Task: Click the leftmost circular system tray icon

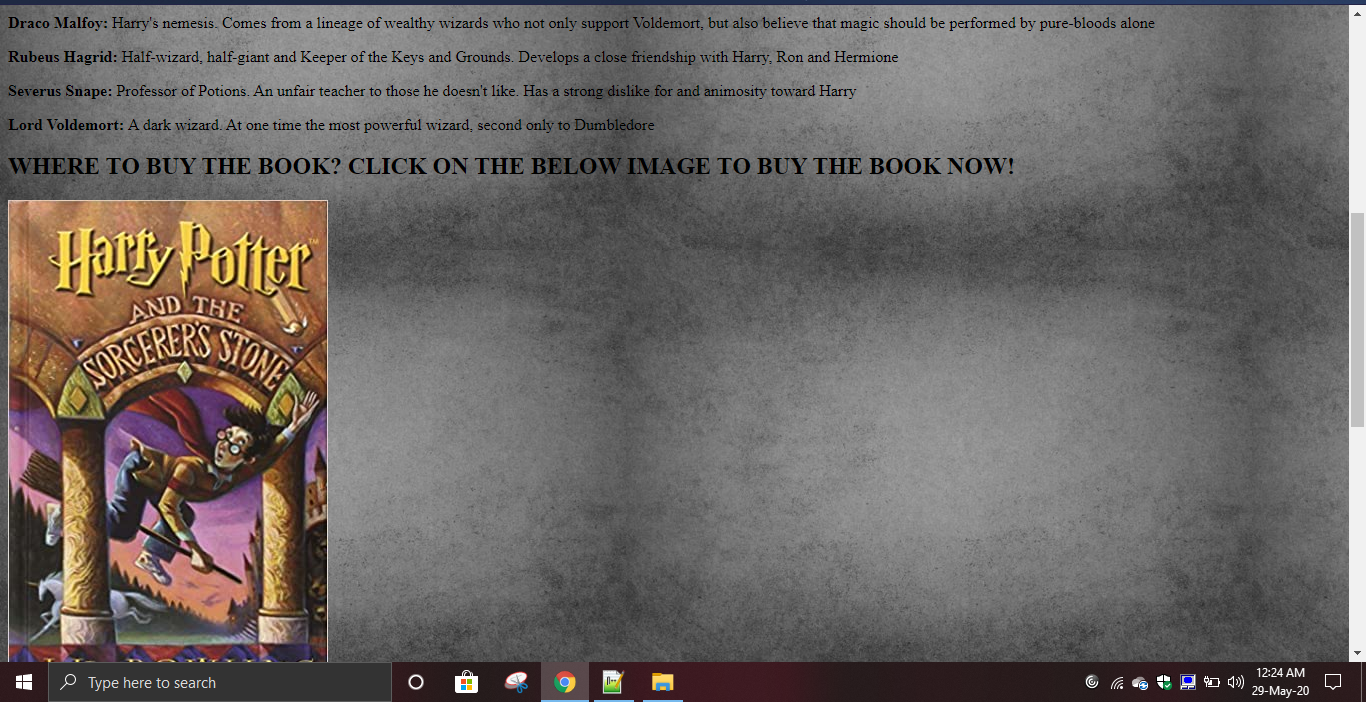Action: 1092,682
